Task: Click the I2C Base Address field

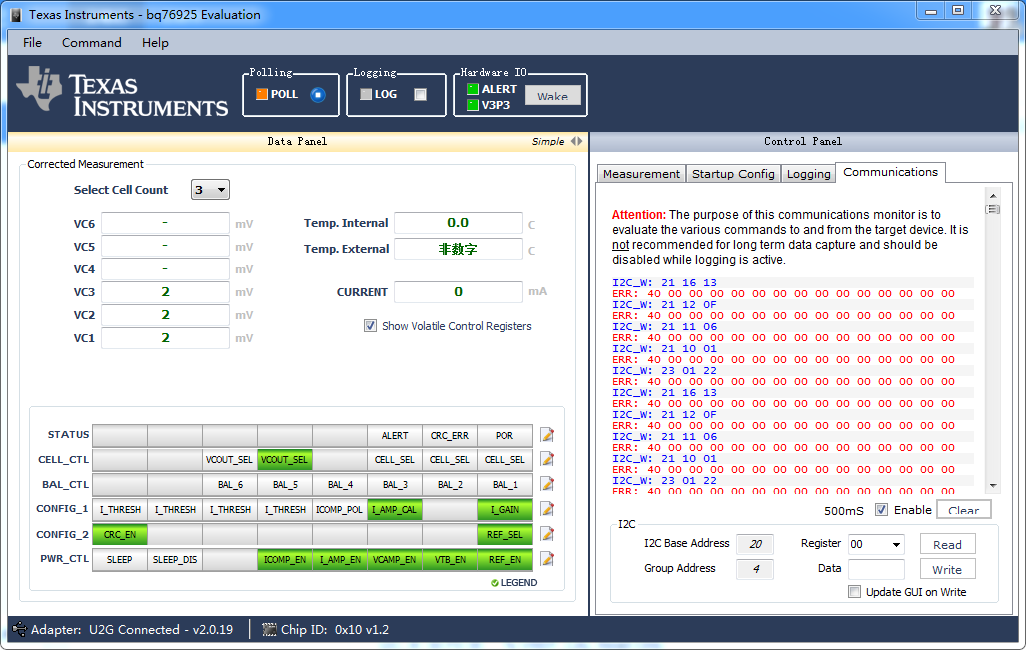Action: pyautogui.click(x=754, y=544)
